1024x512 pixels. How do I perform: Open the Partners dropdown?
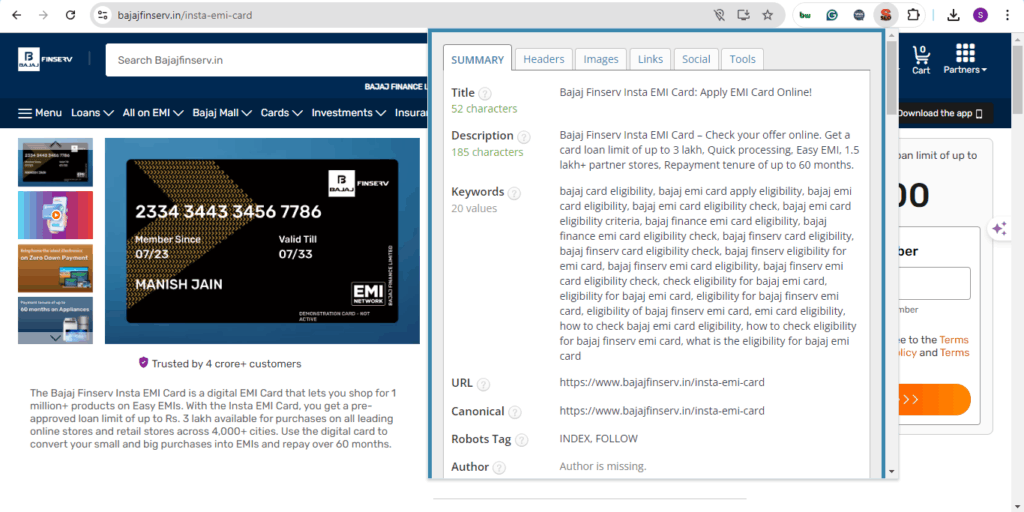pos(965,59)
